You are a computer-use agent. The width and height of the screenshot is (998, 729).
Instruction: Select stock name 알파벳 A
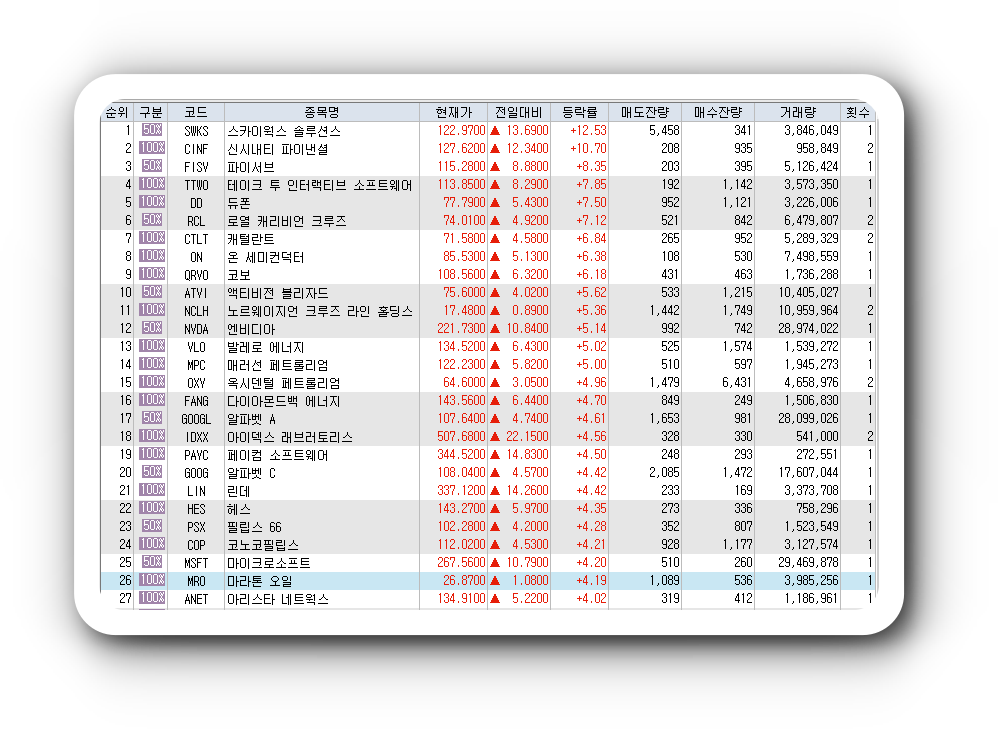251,419
